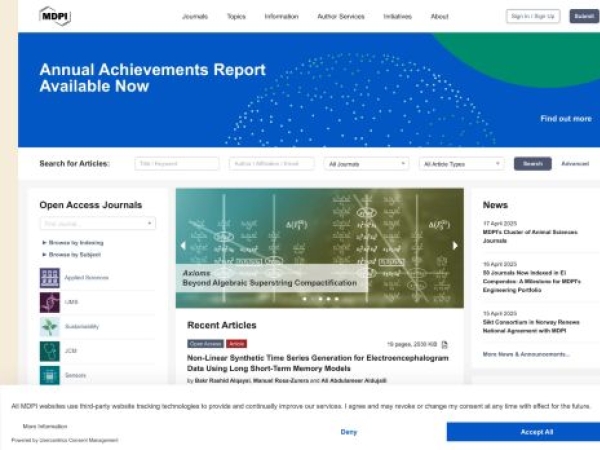Click the Sustainability journal icon
This screenshot has height=450, width=600.
tap(50, 326)
